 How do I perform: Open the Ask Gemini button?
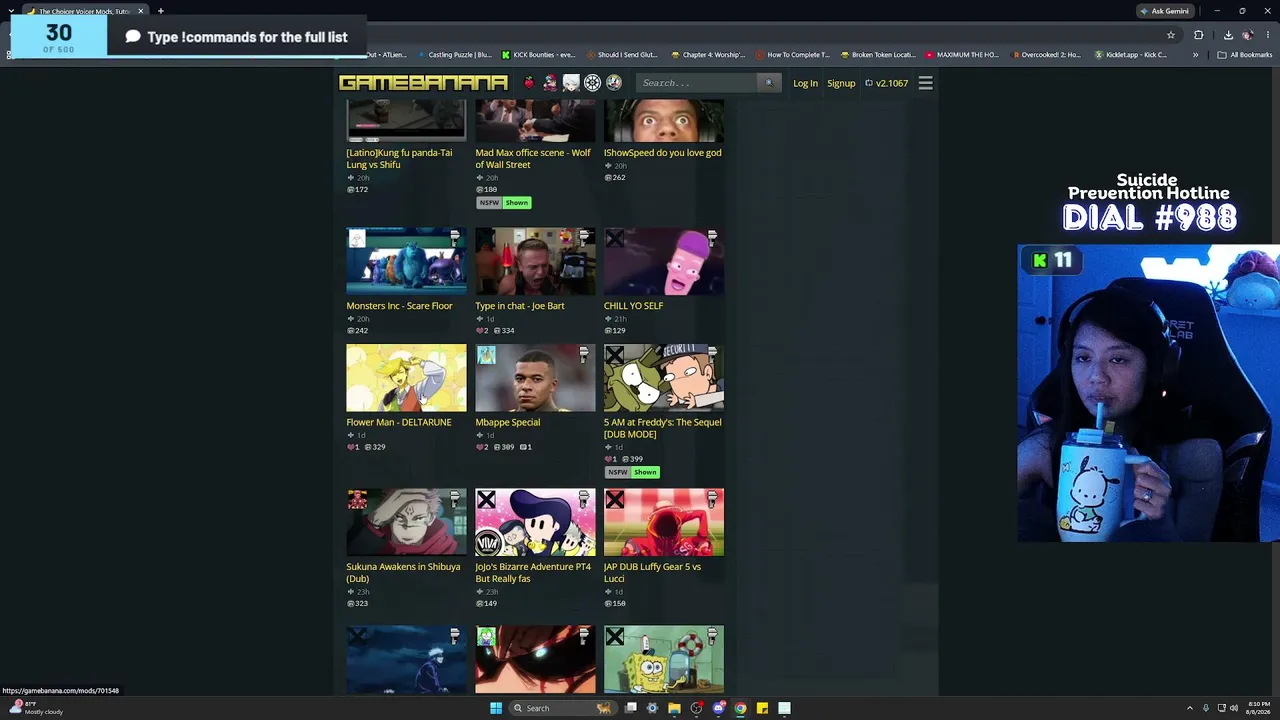point(1164,11)
